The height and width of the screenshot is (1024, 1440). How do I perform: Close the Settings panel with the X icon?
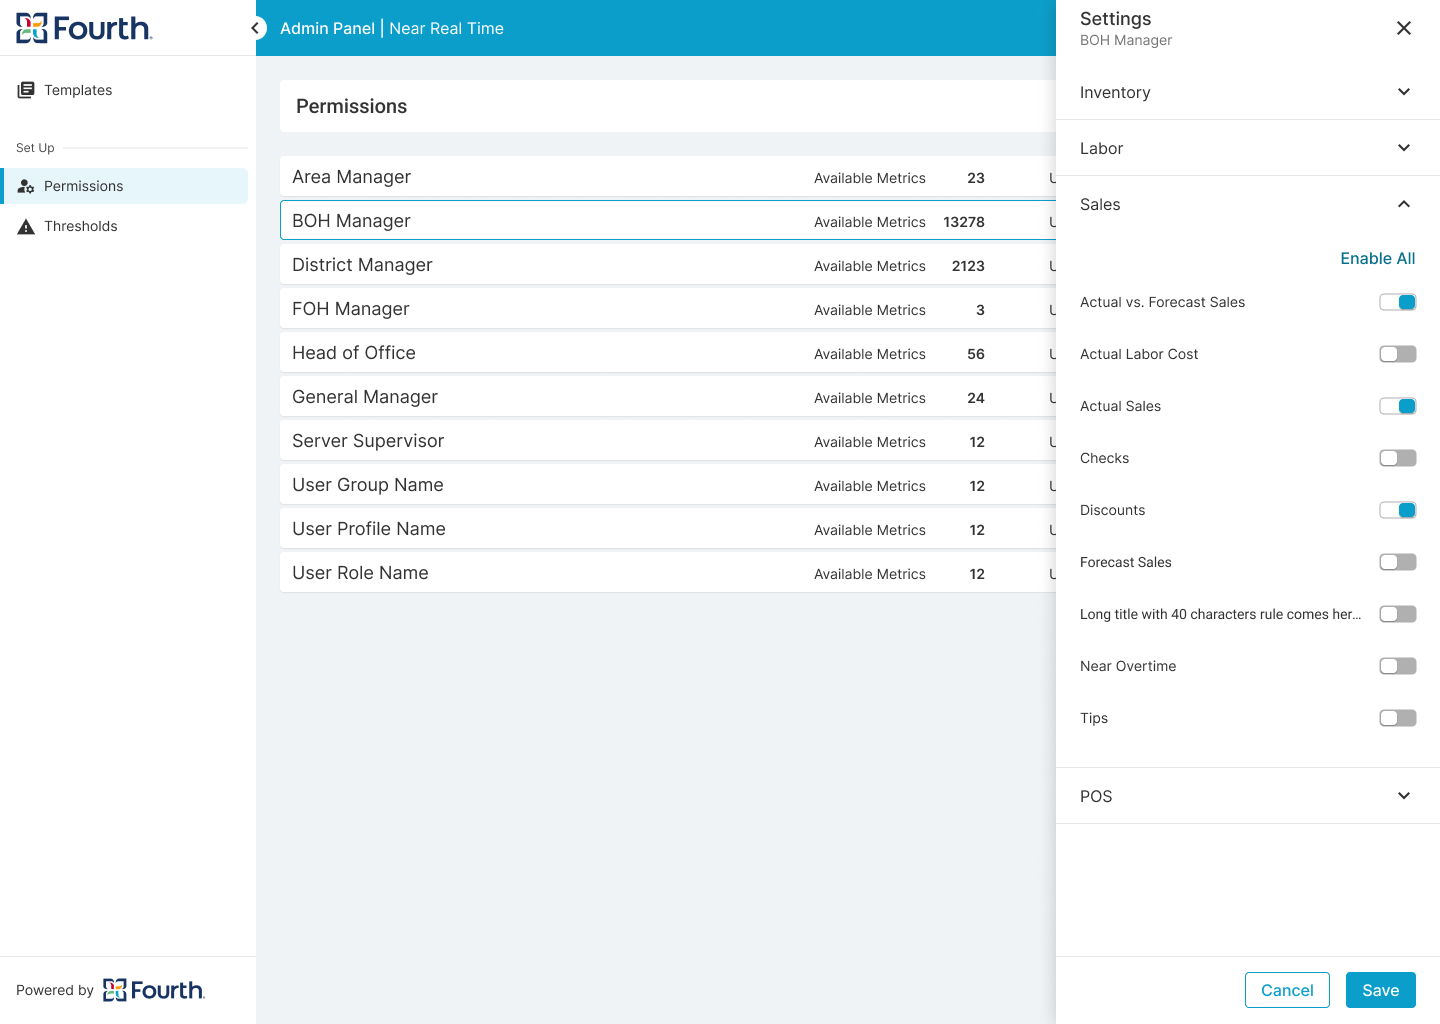coord(1404,28)
